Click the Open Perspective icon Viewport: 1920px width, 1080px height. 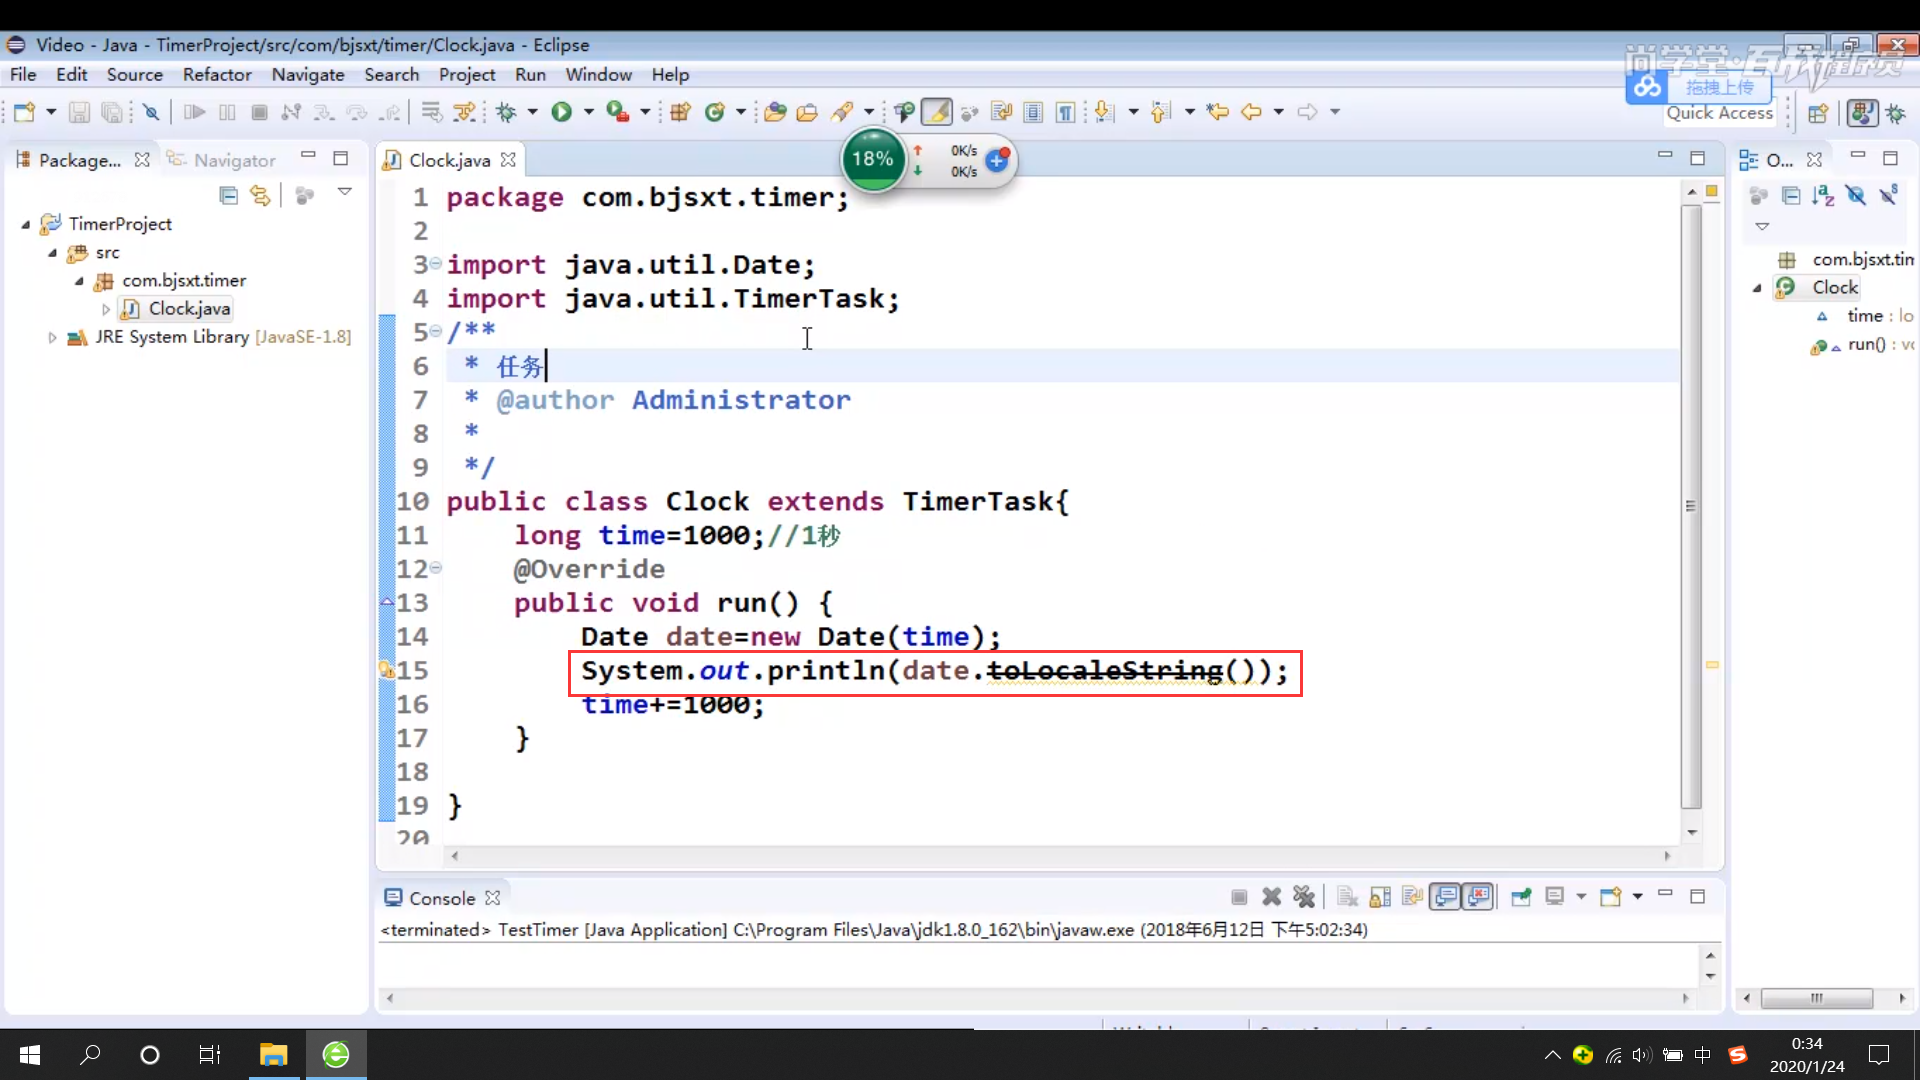(x=1818, y=113)
